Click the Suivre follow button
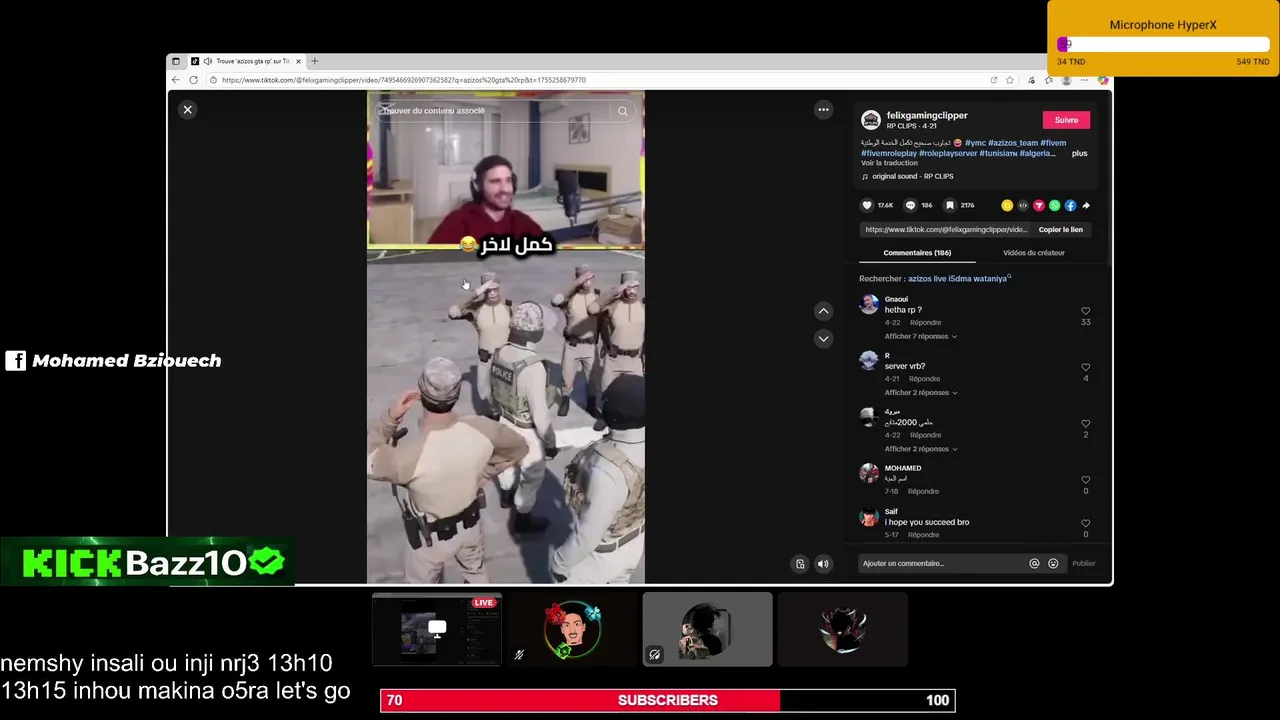 (1066, 120)
